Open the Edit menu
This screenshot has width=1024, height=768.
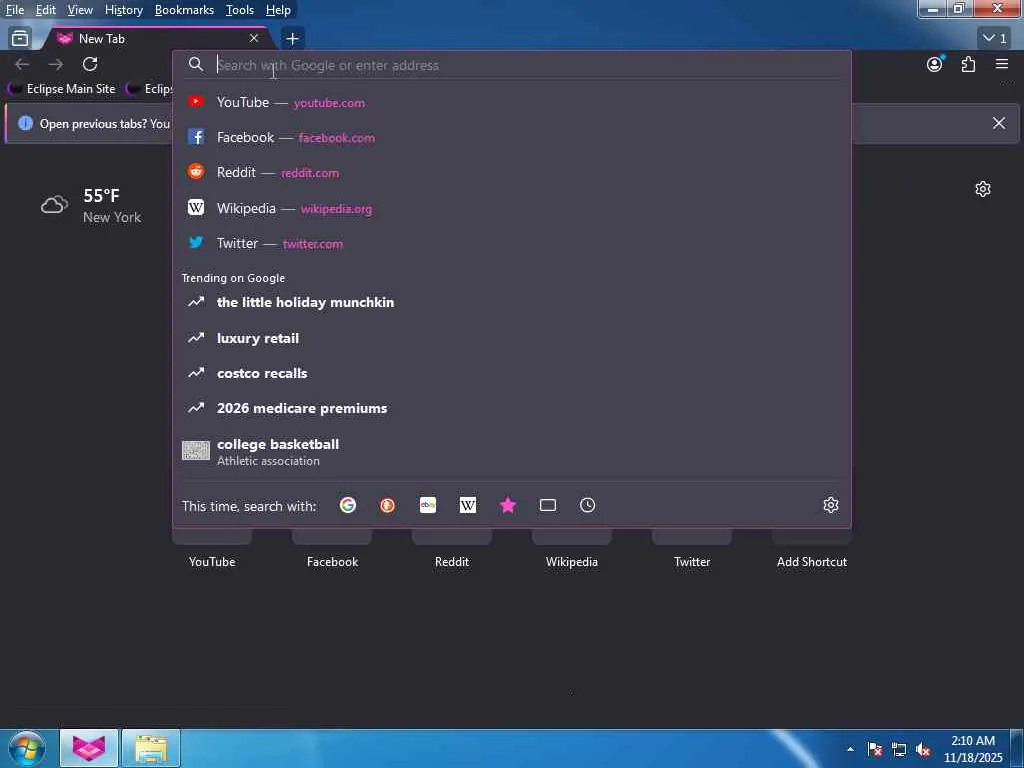tap(46, 10)
